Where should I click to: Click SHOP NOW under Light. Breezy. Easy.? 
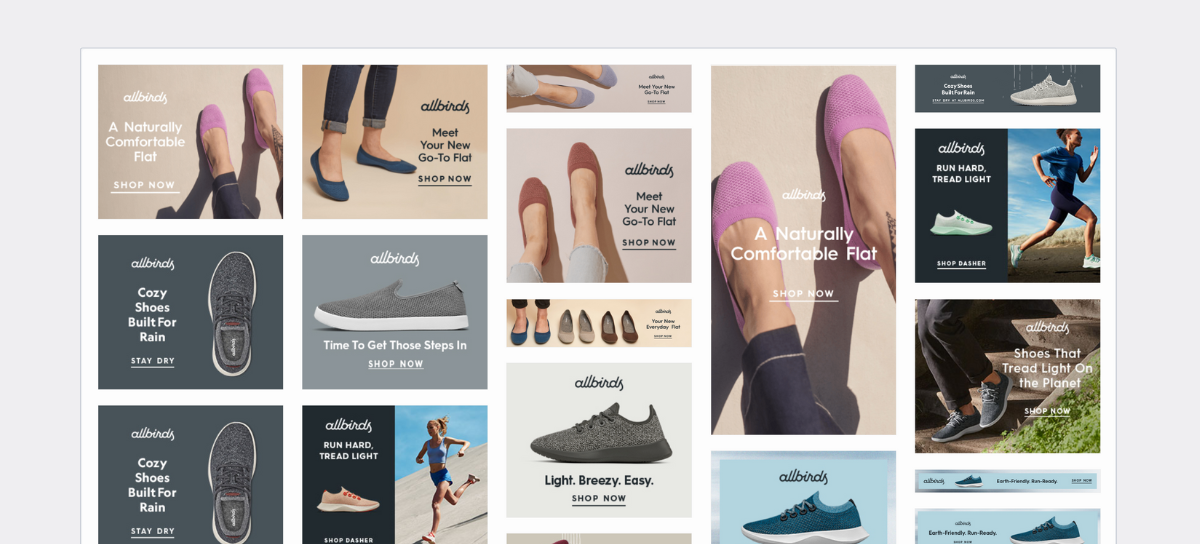coord(599,498)
